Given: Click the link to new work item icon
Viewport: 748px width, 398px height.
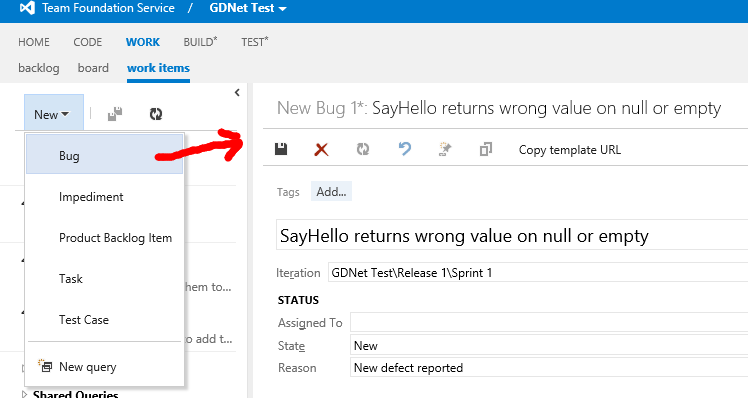Looking at the screenshot, I should pyautogui.click(x=445, y=149).
